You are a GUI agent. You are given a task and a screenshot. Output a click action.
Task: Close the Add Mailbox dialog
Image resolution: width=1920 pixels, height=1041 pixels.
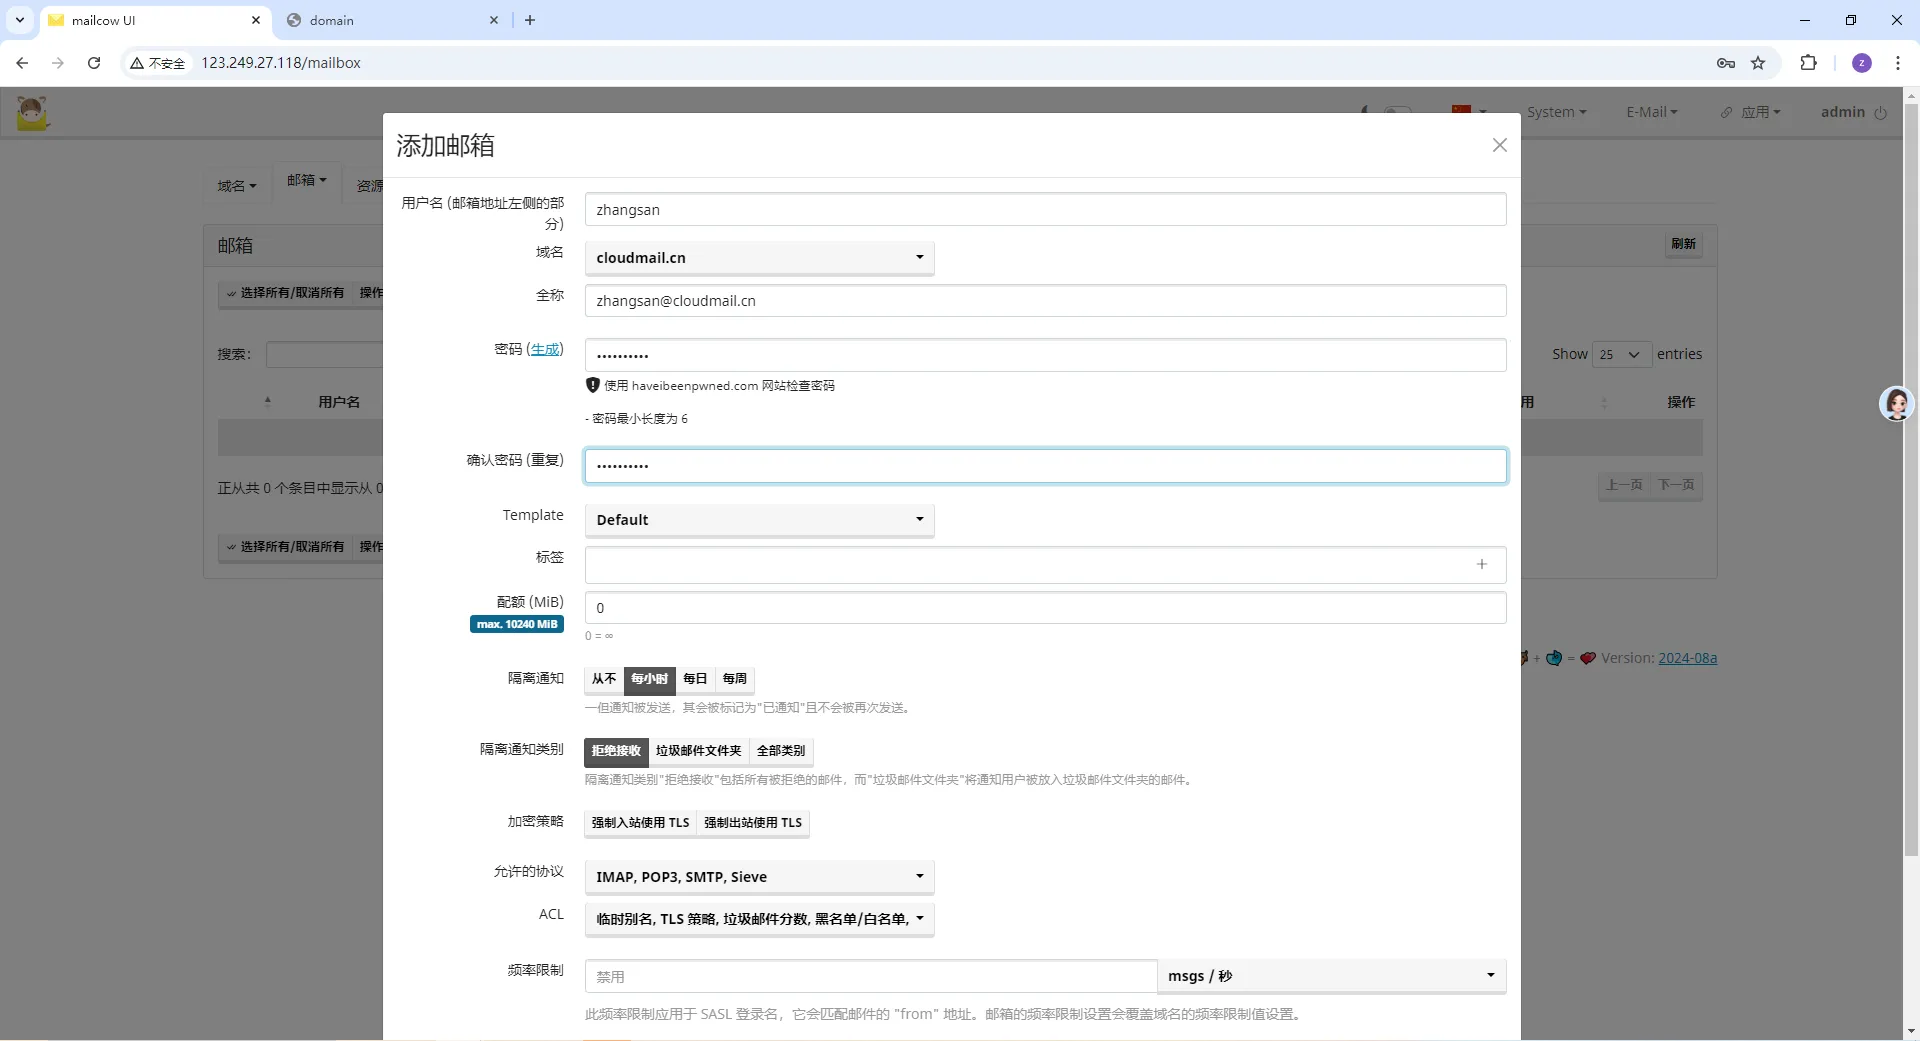[x=1499, y=145]
